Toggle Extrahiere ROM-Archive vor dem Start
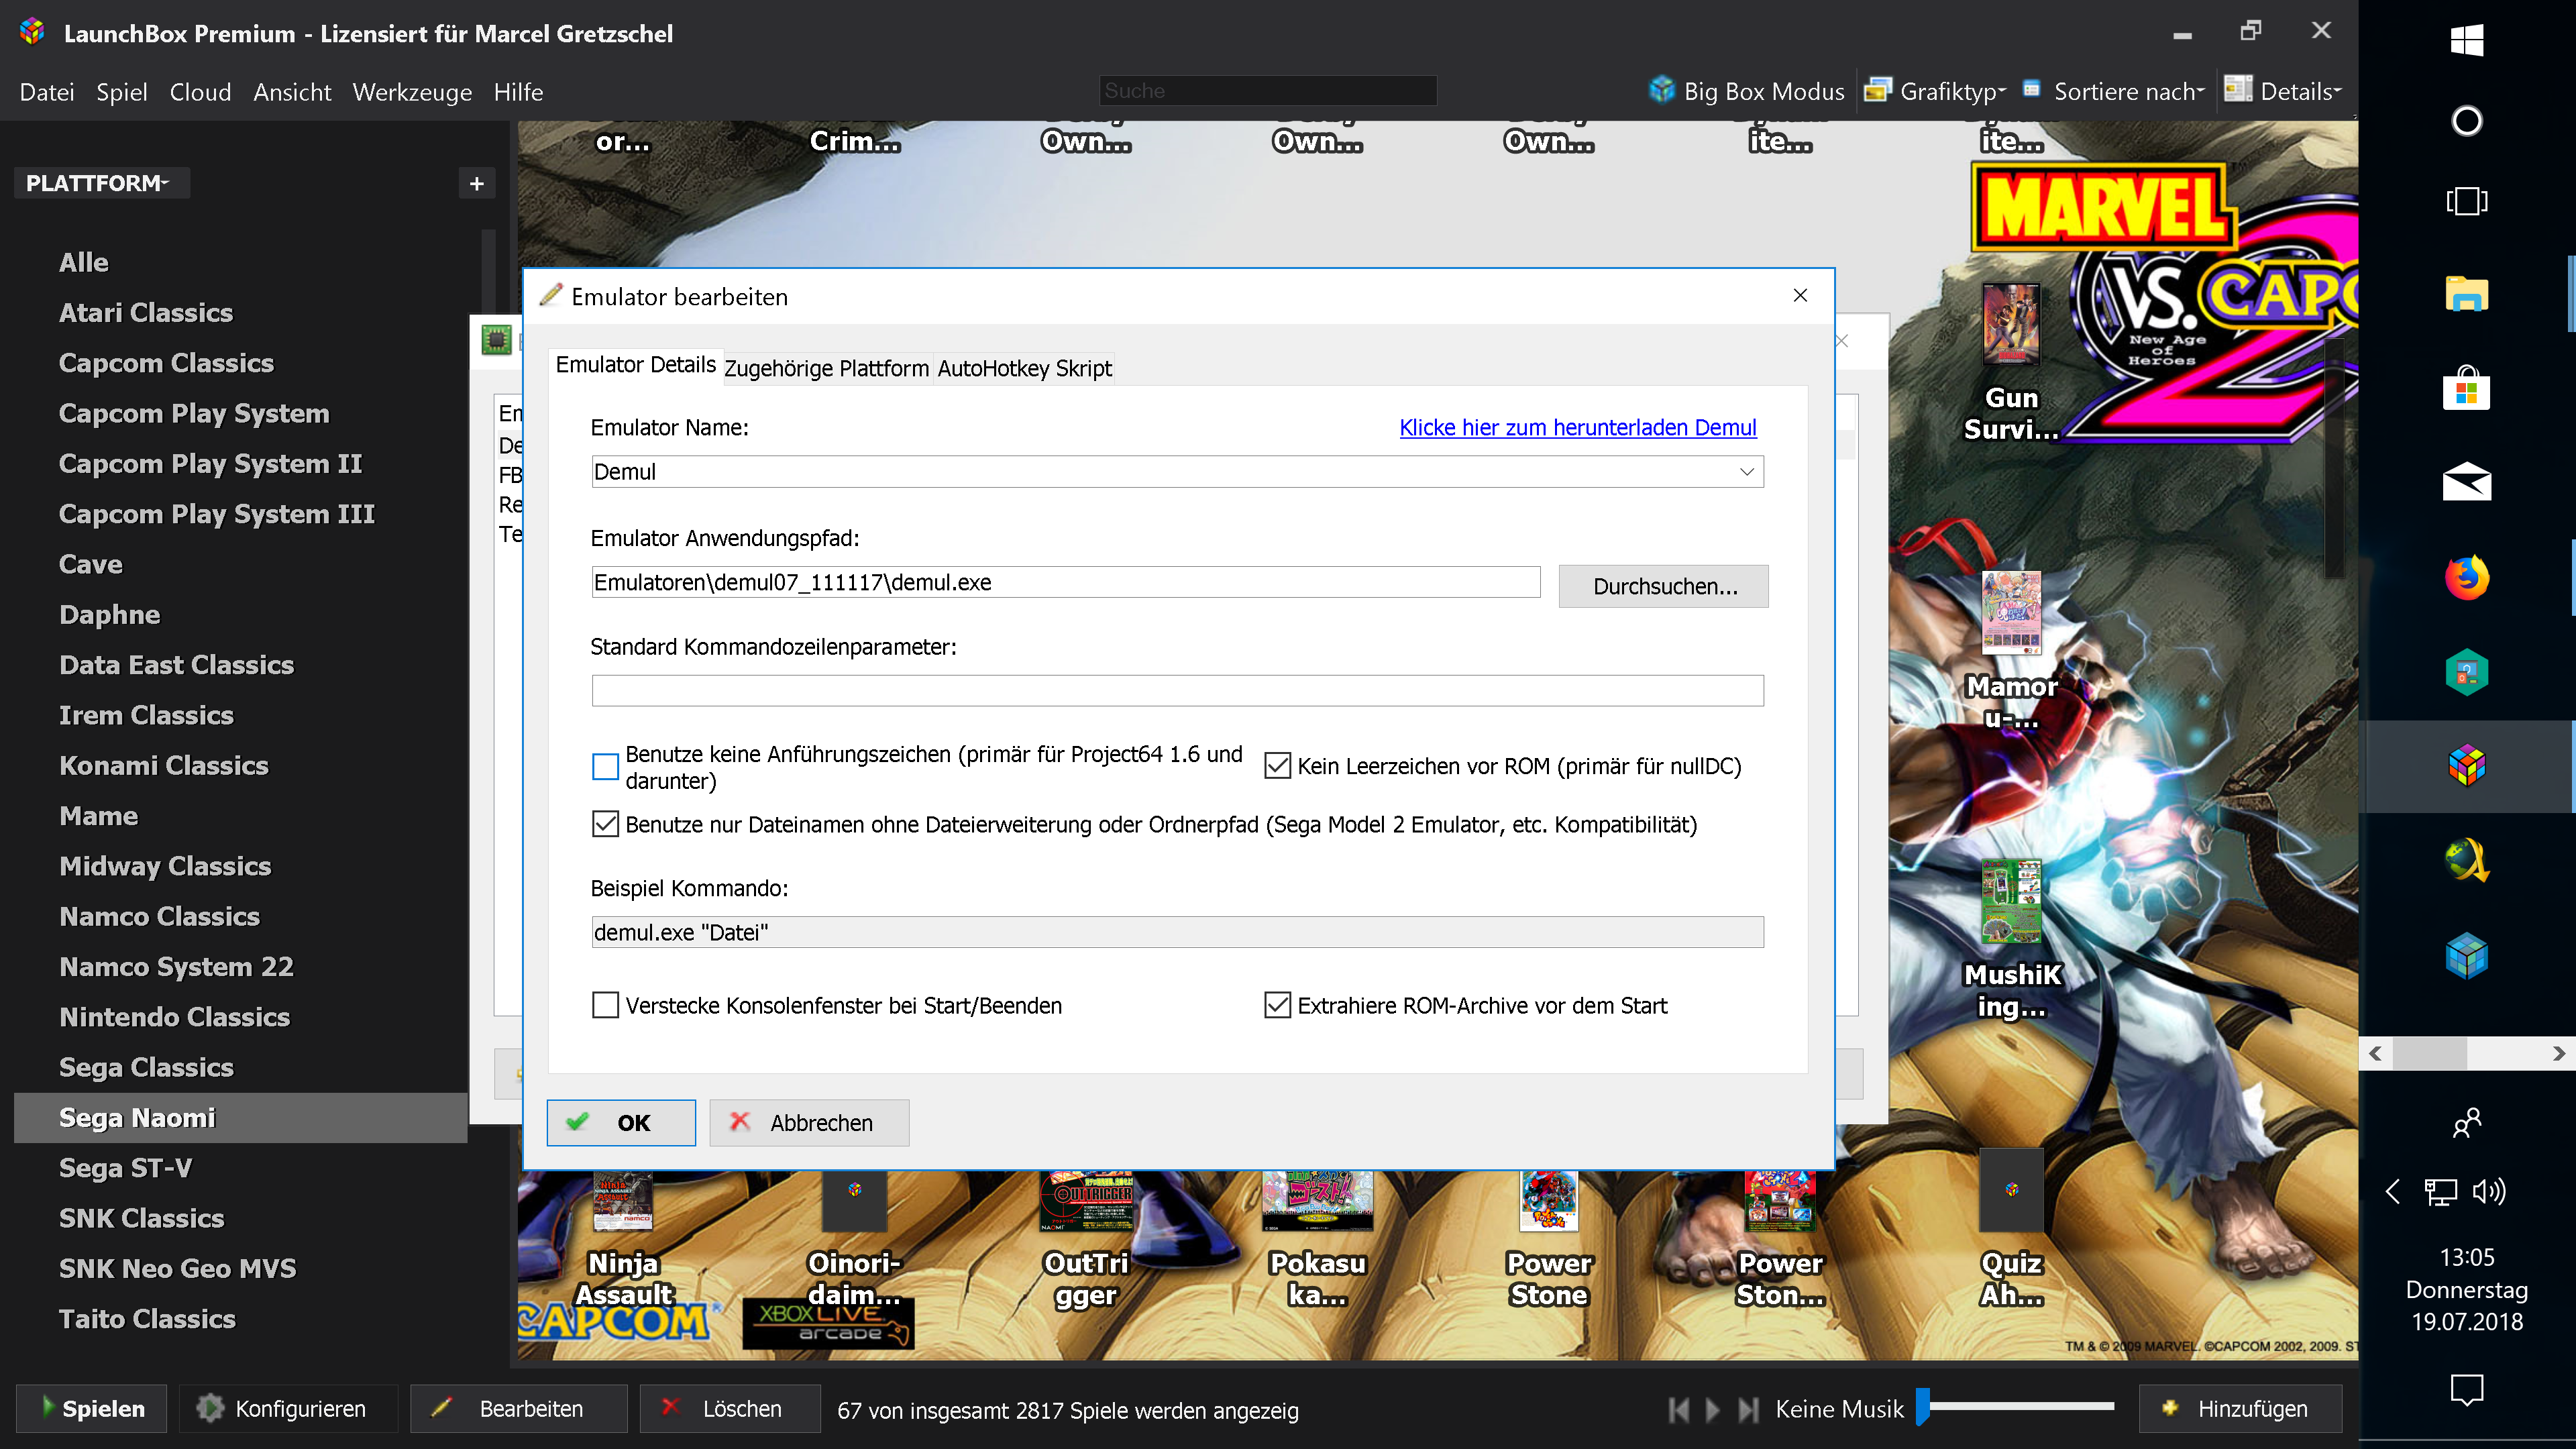The image size is (2576, 1449). point(1277,1005)
